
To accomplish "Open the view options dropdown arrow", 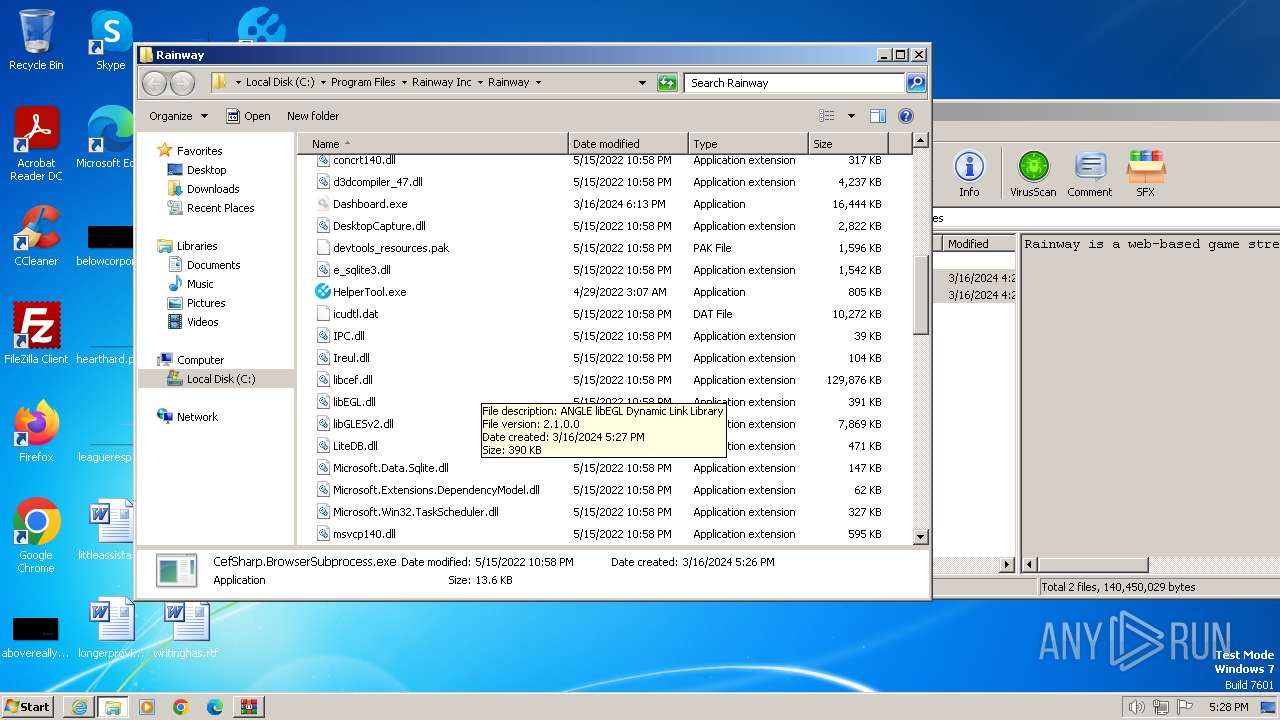I will [851, 116].
